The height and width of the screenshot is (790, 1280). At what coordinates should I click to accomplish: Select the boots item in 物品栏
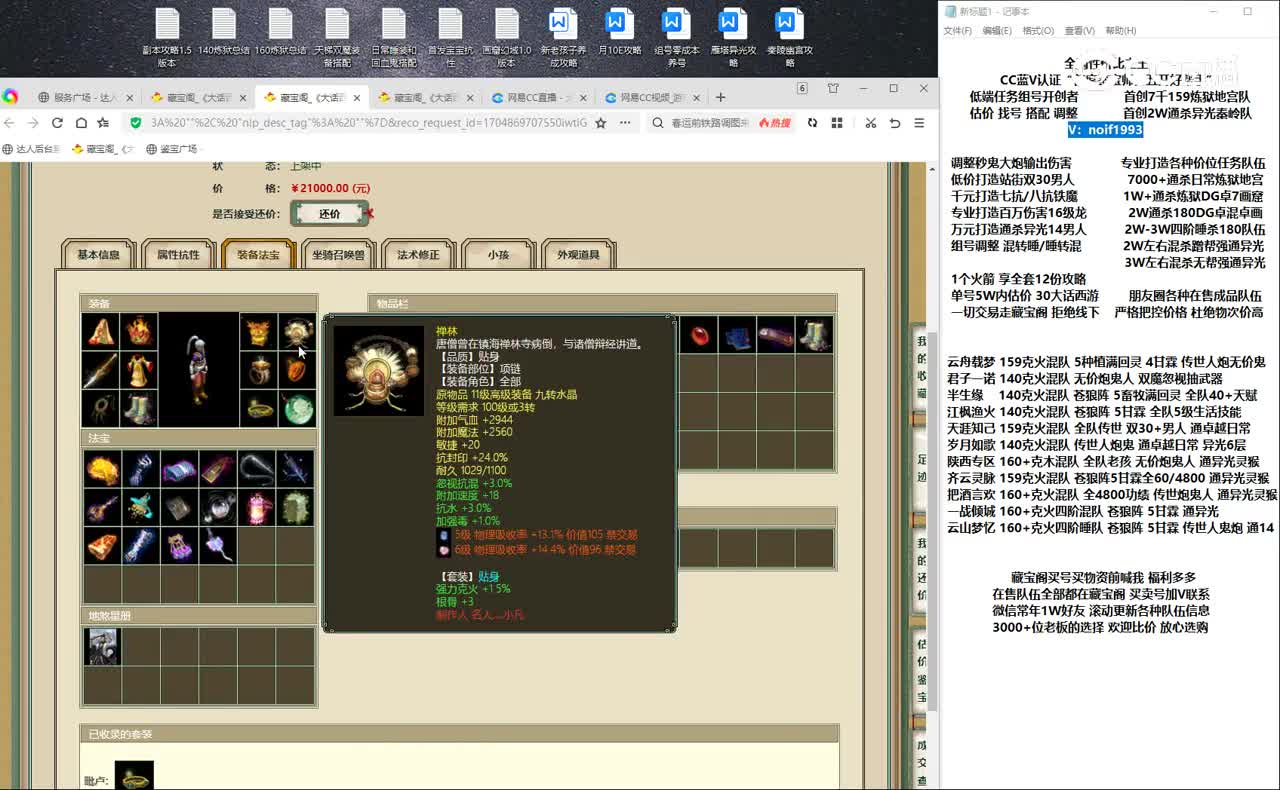(814, 335)
